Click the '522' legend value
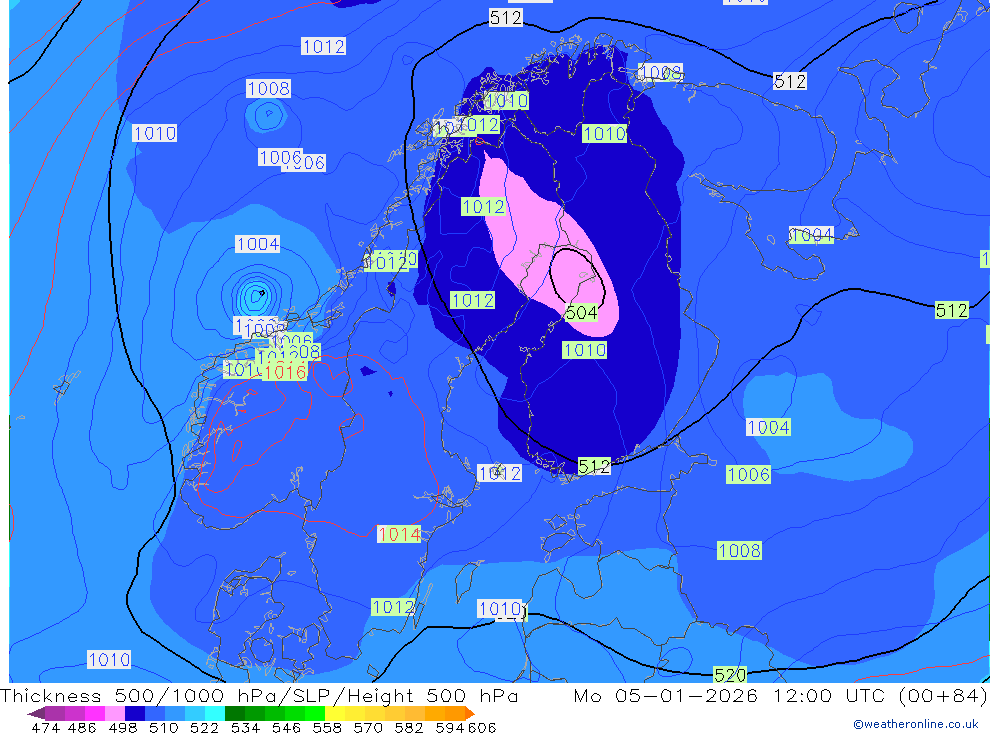This screenshot has height=733, width=1000. (x=204, y=727)
